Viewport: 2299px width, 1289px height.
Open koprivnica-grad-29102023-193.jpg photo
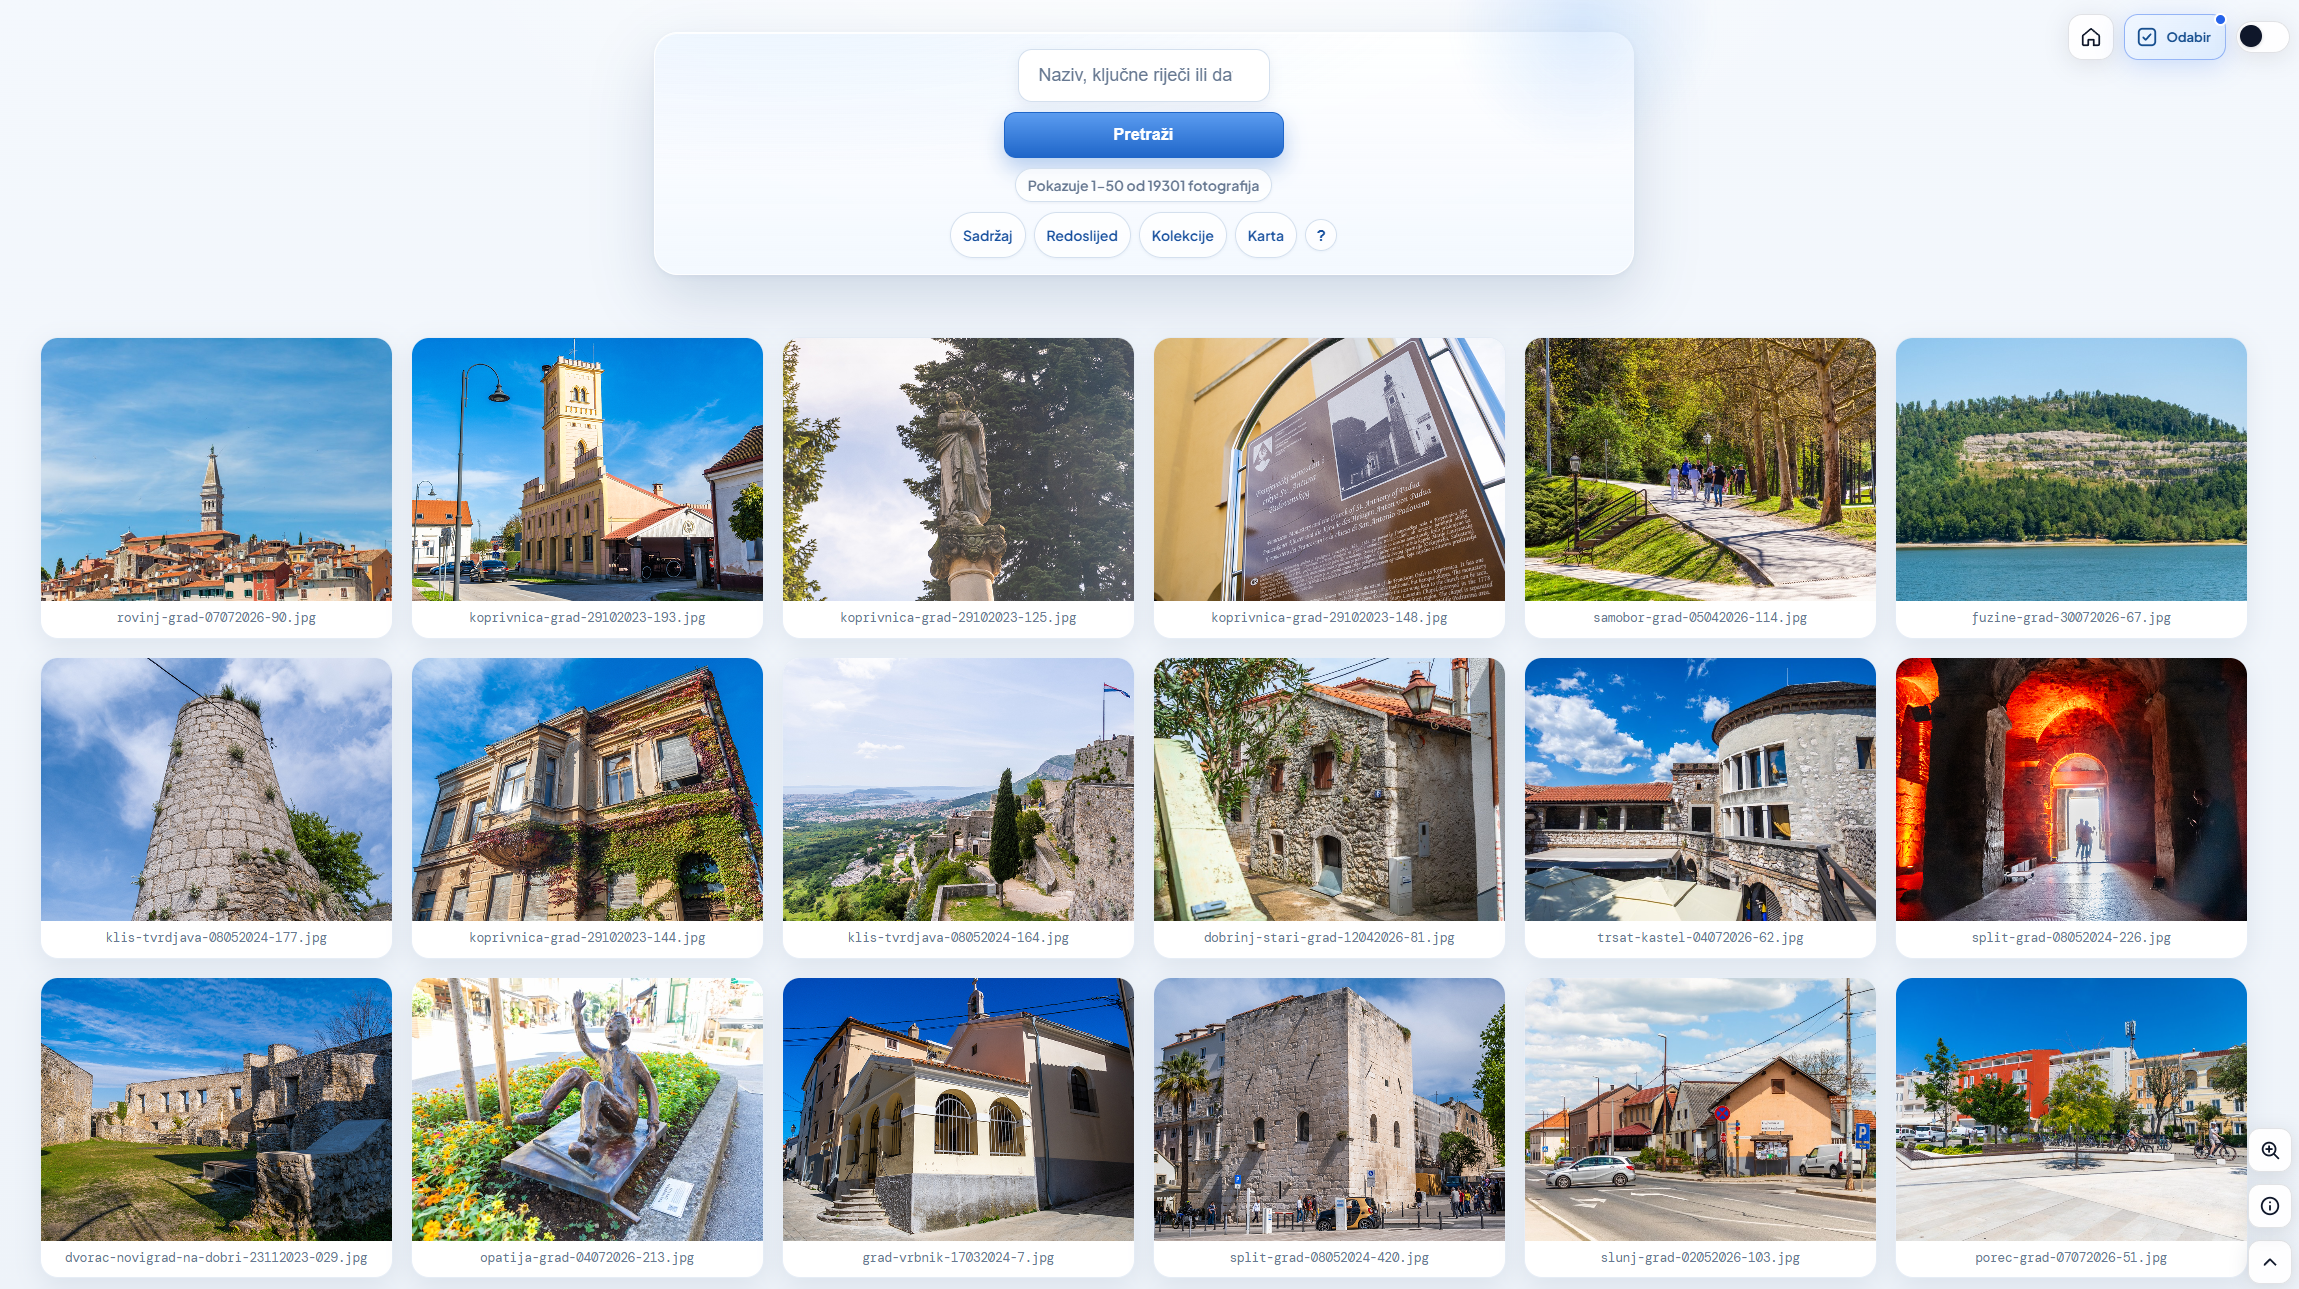pos(587,469)
